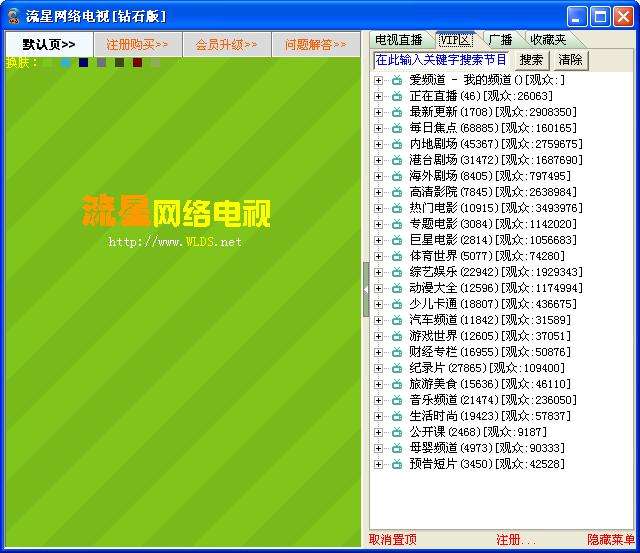
Task: Click the TV icon for 音乐频道
Action: pyautogui.click(x=397, y=400)
